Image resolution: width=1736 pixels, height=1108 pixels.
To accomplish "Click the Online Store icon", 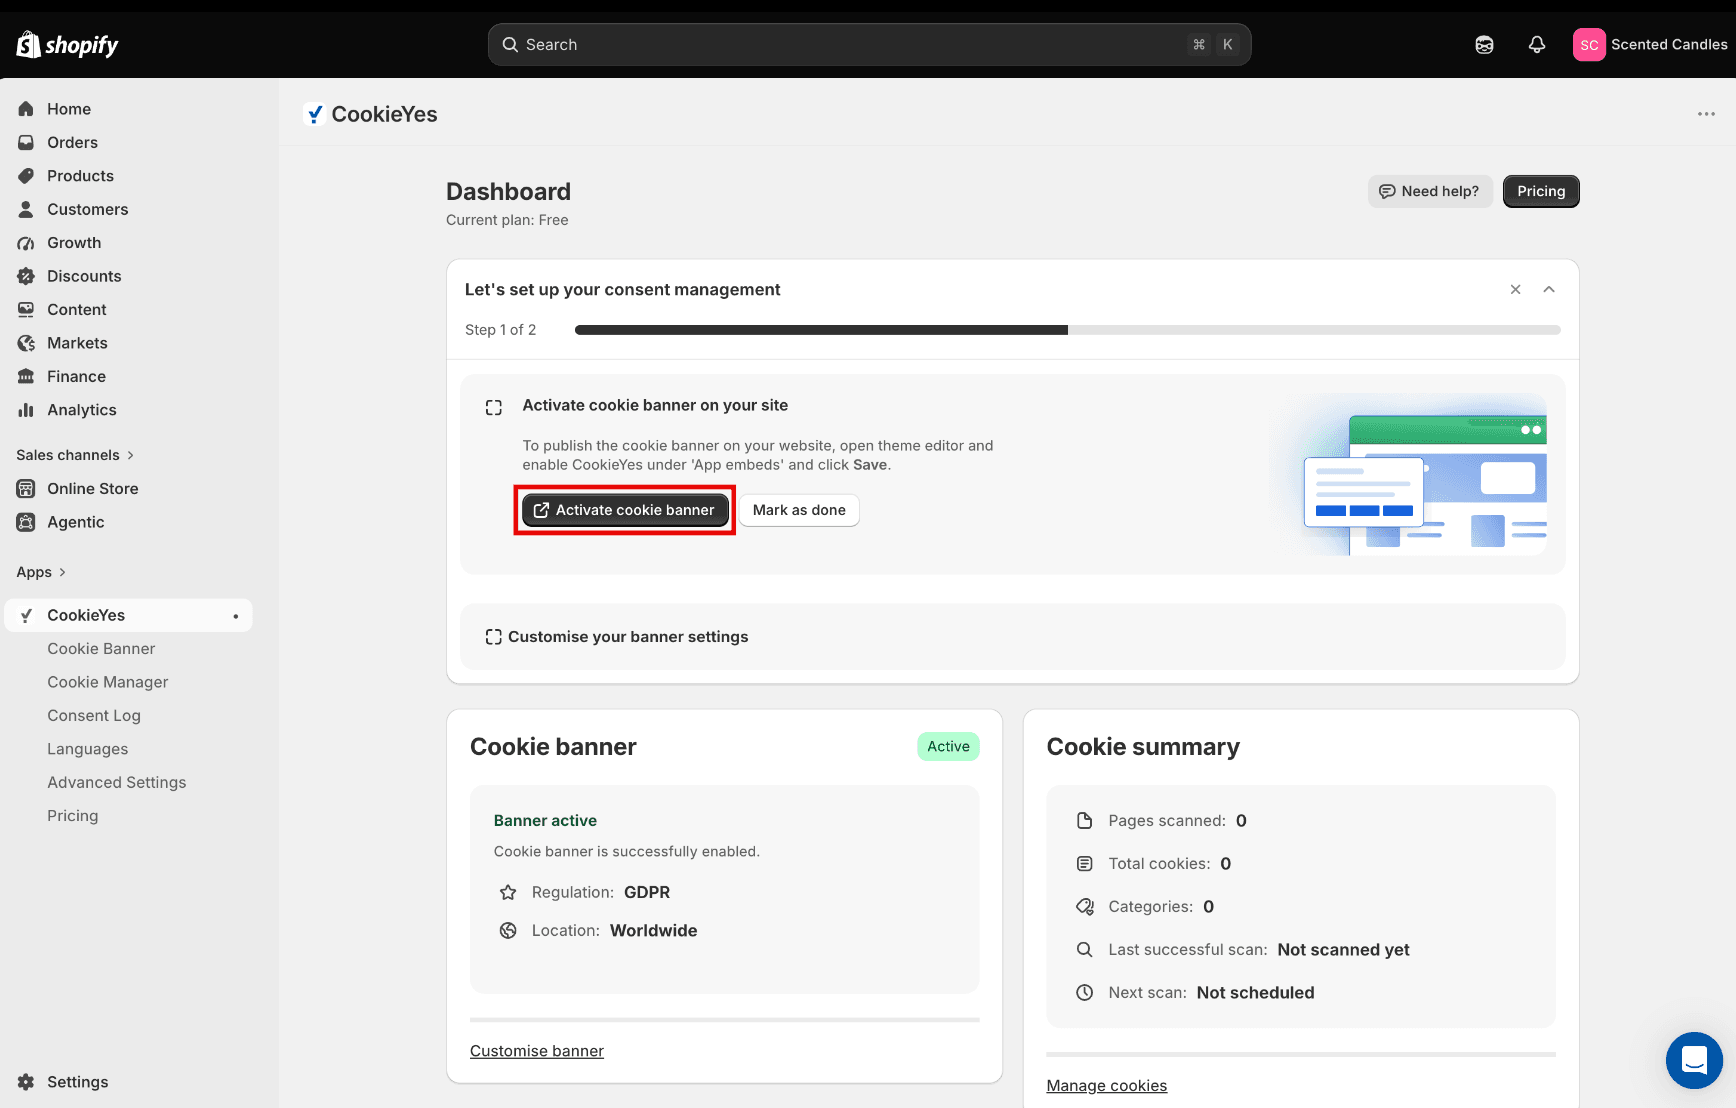I will pyautogui.click(x=26, y=489).
